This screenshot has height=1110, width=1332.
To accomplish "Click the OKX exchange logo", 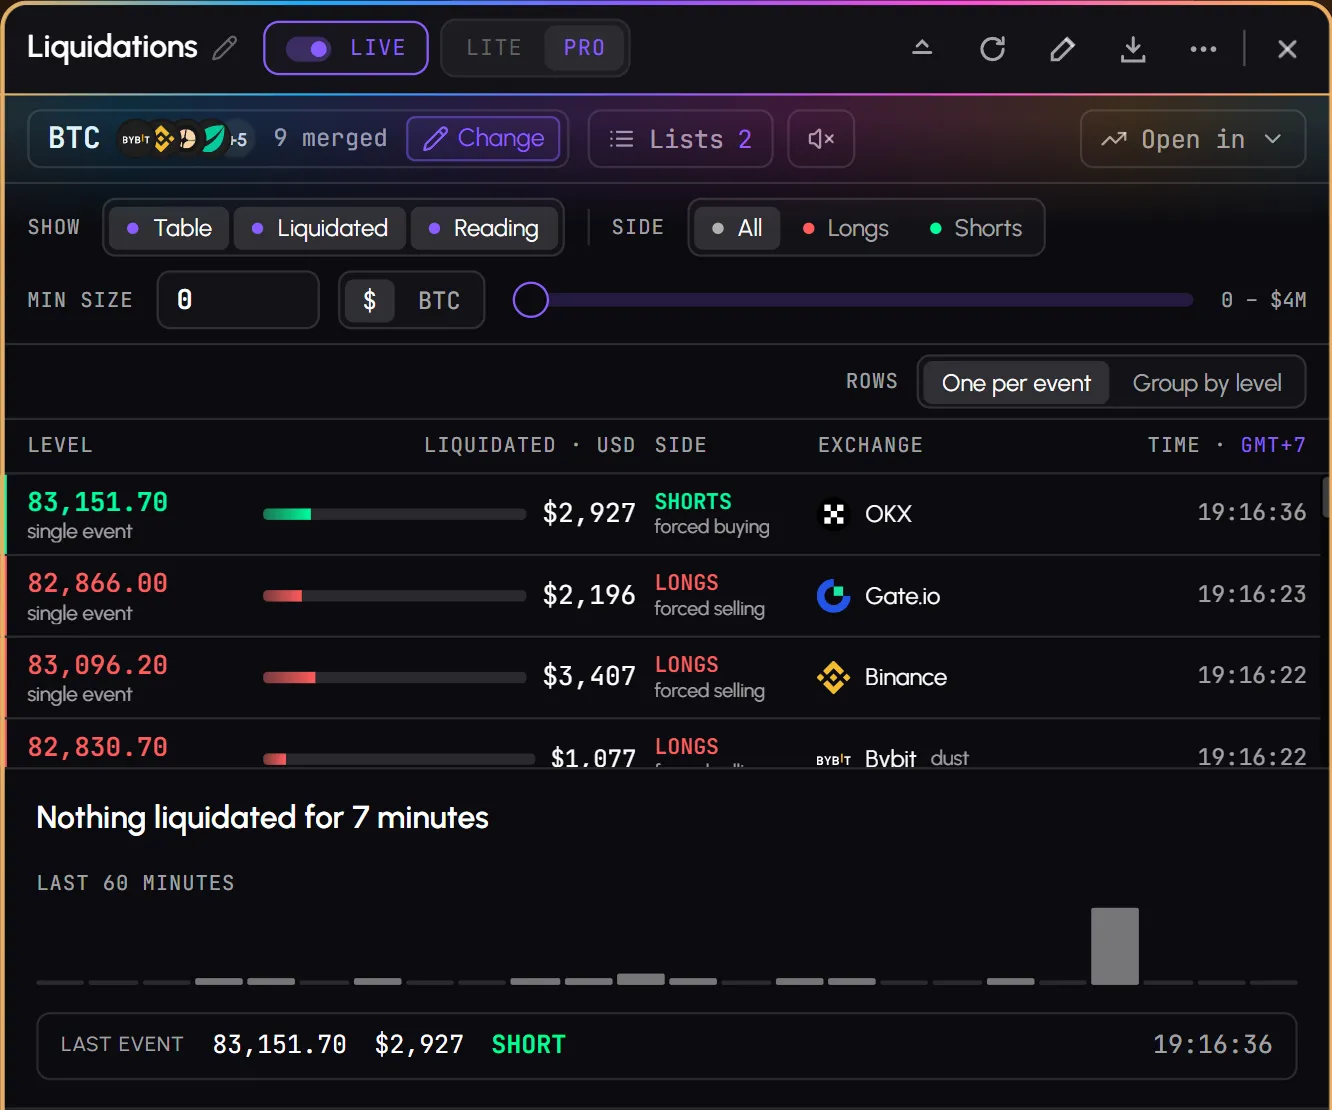I will click(834, 514).
